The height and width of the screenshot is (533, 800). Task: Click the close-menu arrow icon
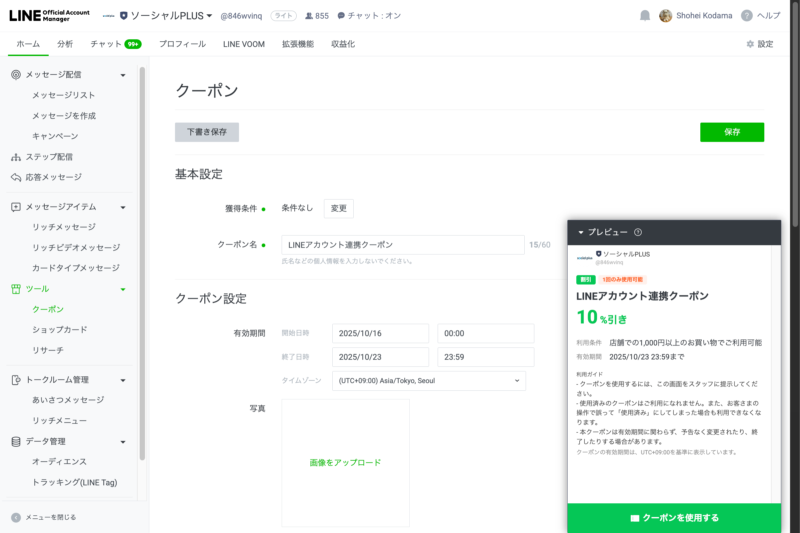coord(16,517)
